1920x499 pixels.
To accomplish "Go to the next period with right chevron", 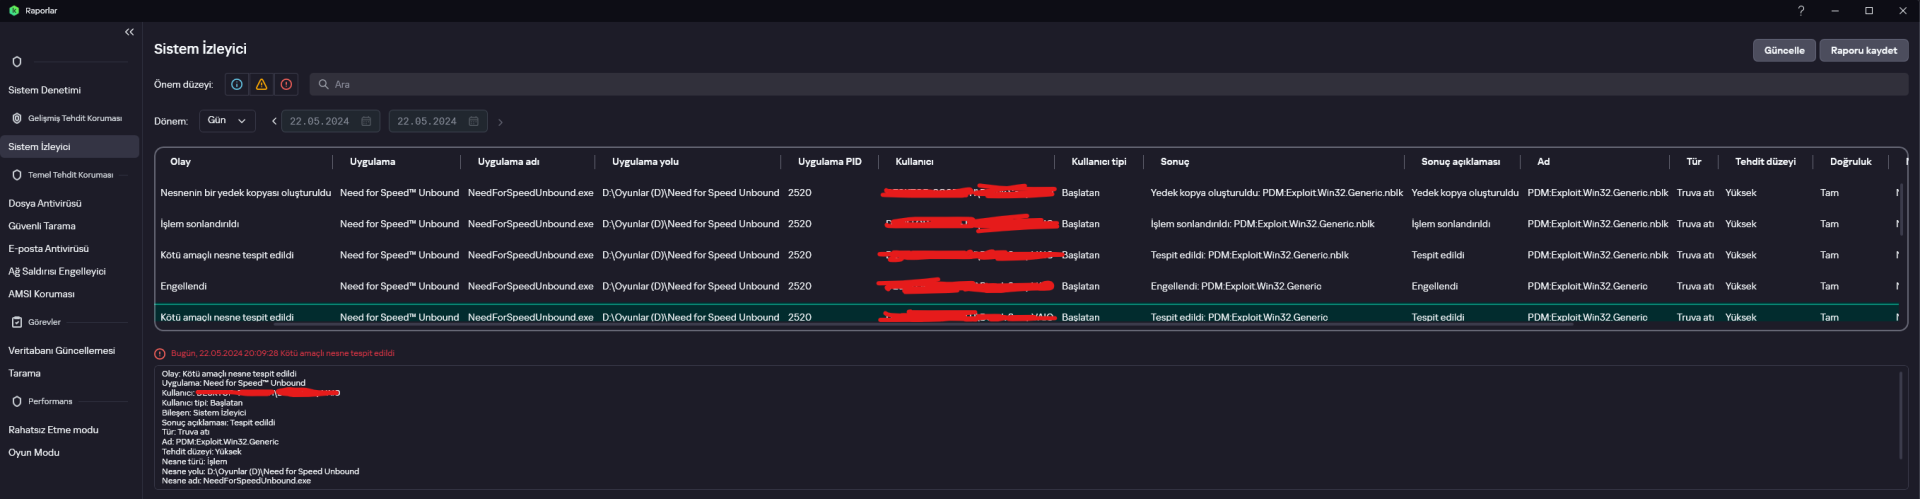I will click(500, 122).
